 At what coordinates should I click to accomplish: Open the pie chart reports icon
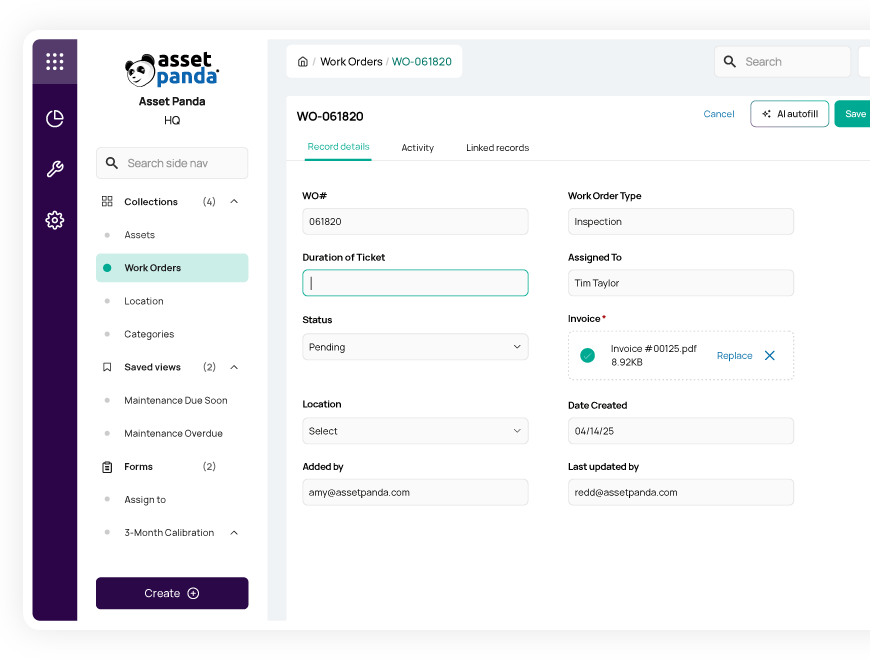pyautogui.click(x=55, y=119)
